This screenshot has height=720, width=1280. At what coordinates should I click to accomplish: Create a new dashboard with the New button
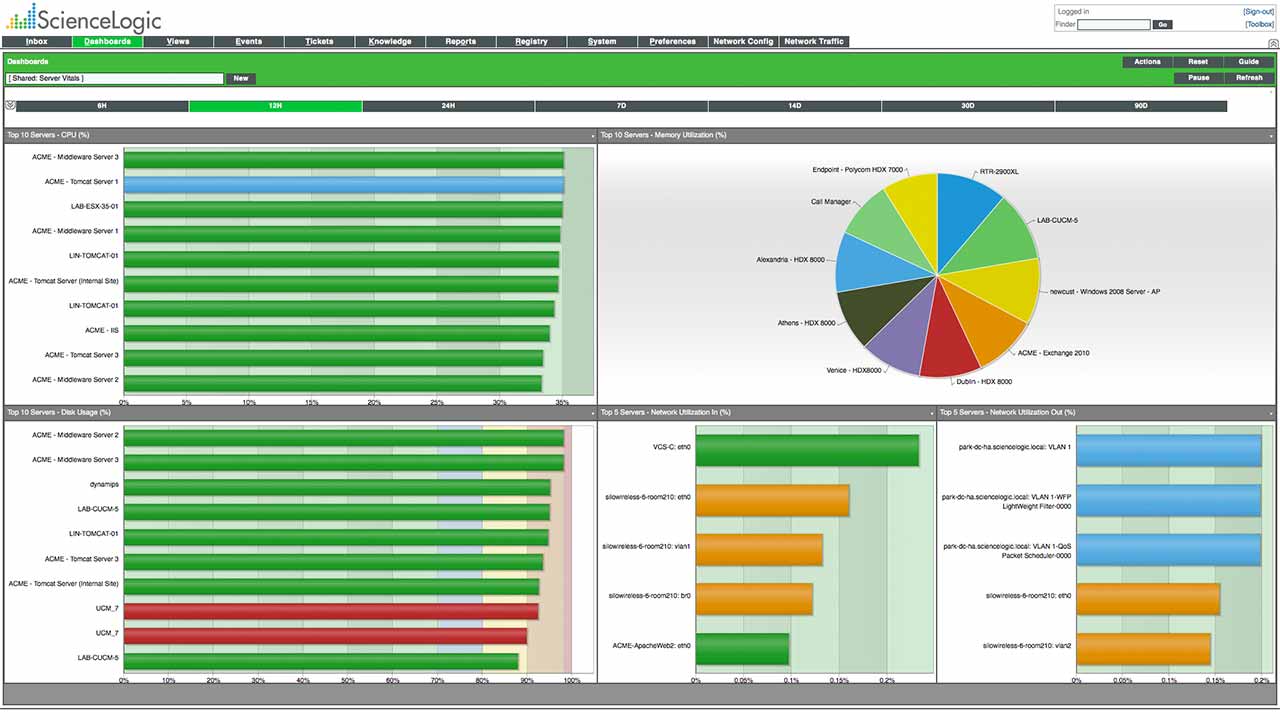click(241, 78)
